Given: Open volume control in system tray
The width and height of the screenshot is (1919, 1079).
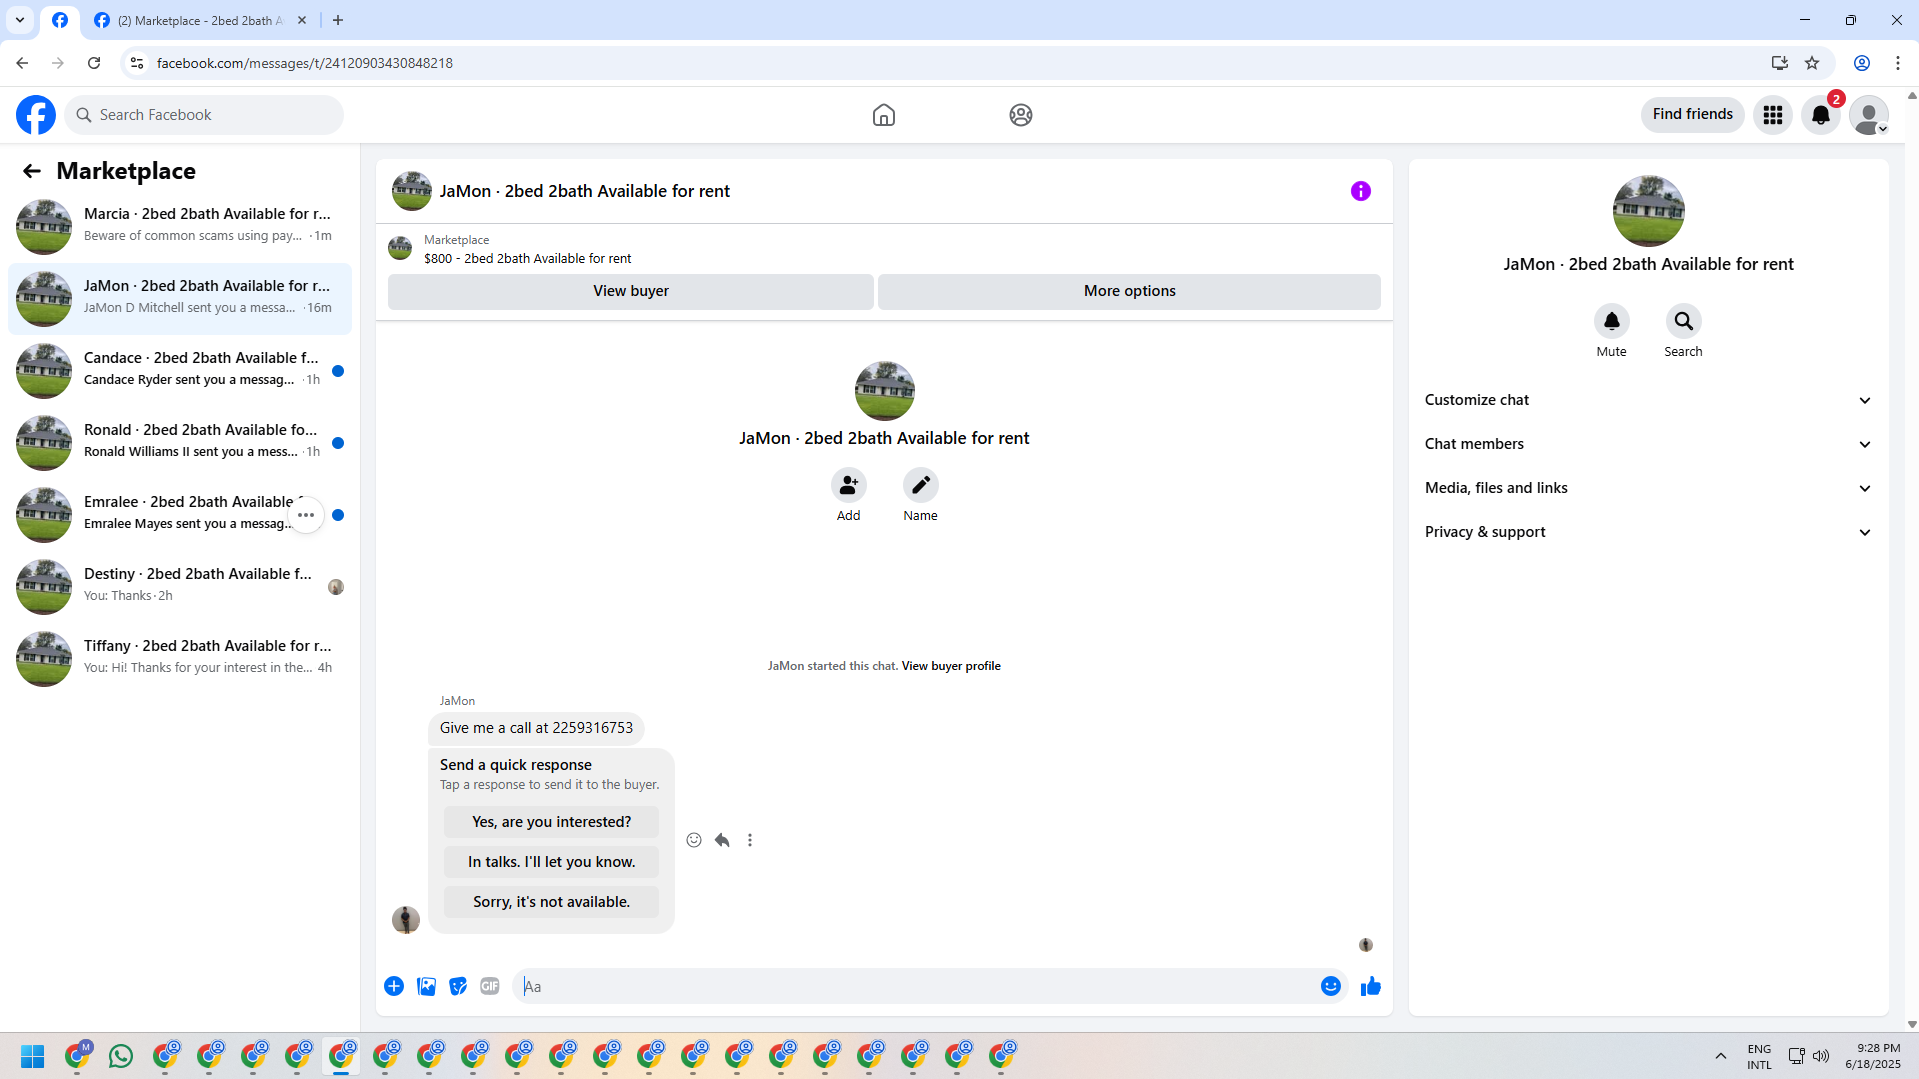Looking at the screenshot, I should tap(1821, 1056).
